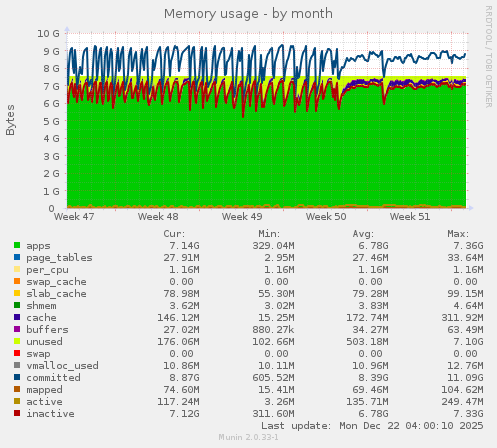Image resolution: width=497 pixels, height=448 pixels.
Task: Click the 'per_cpu' legend label
Action: point(47,270)
